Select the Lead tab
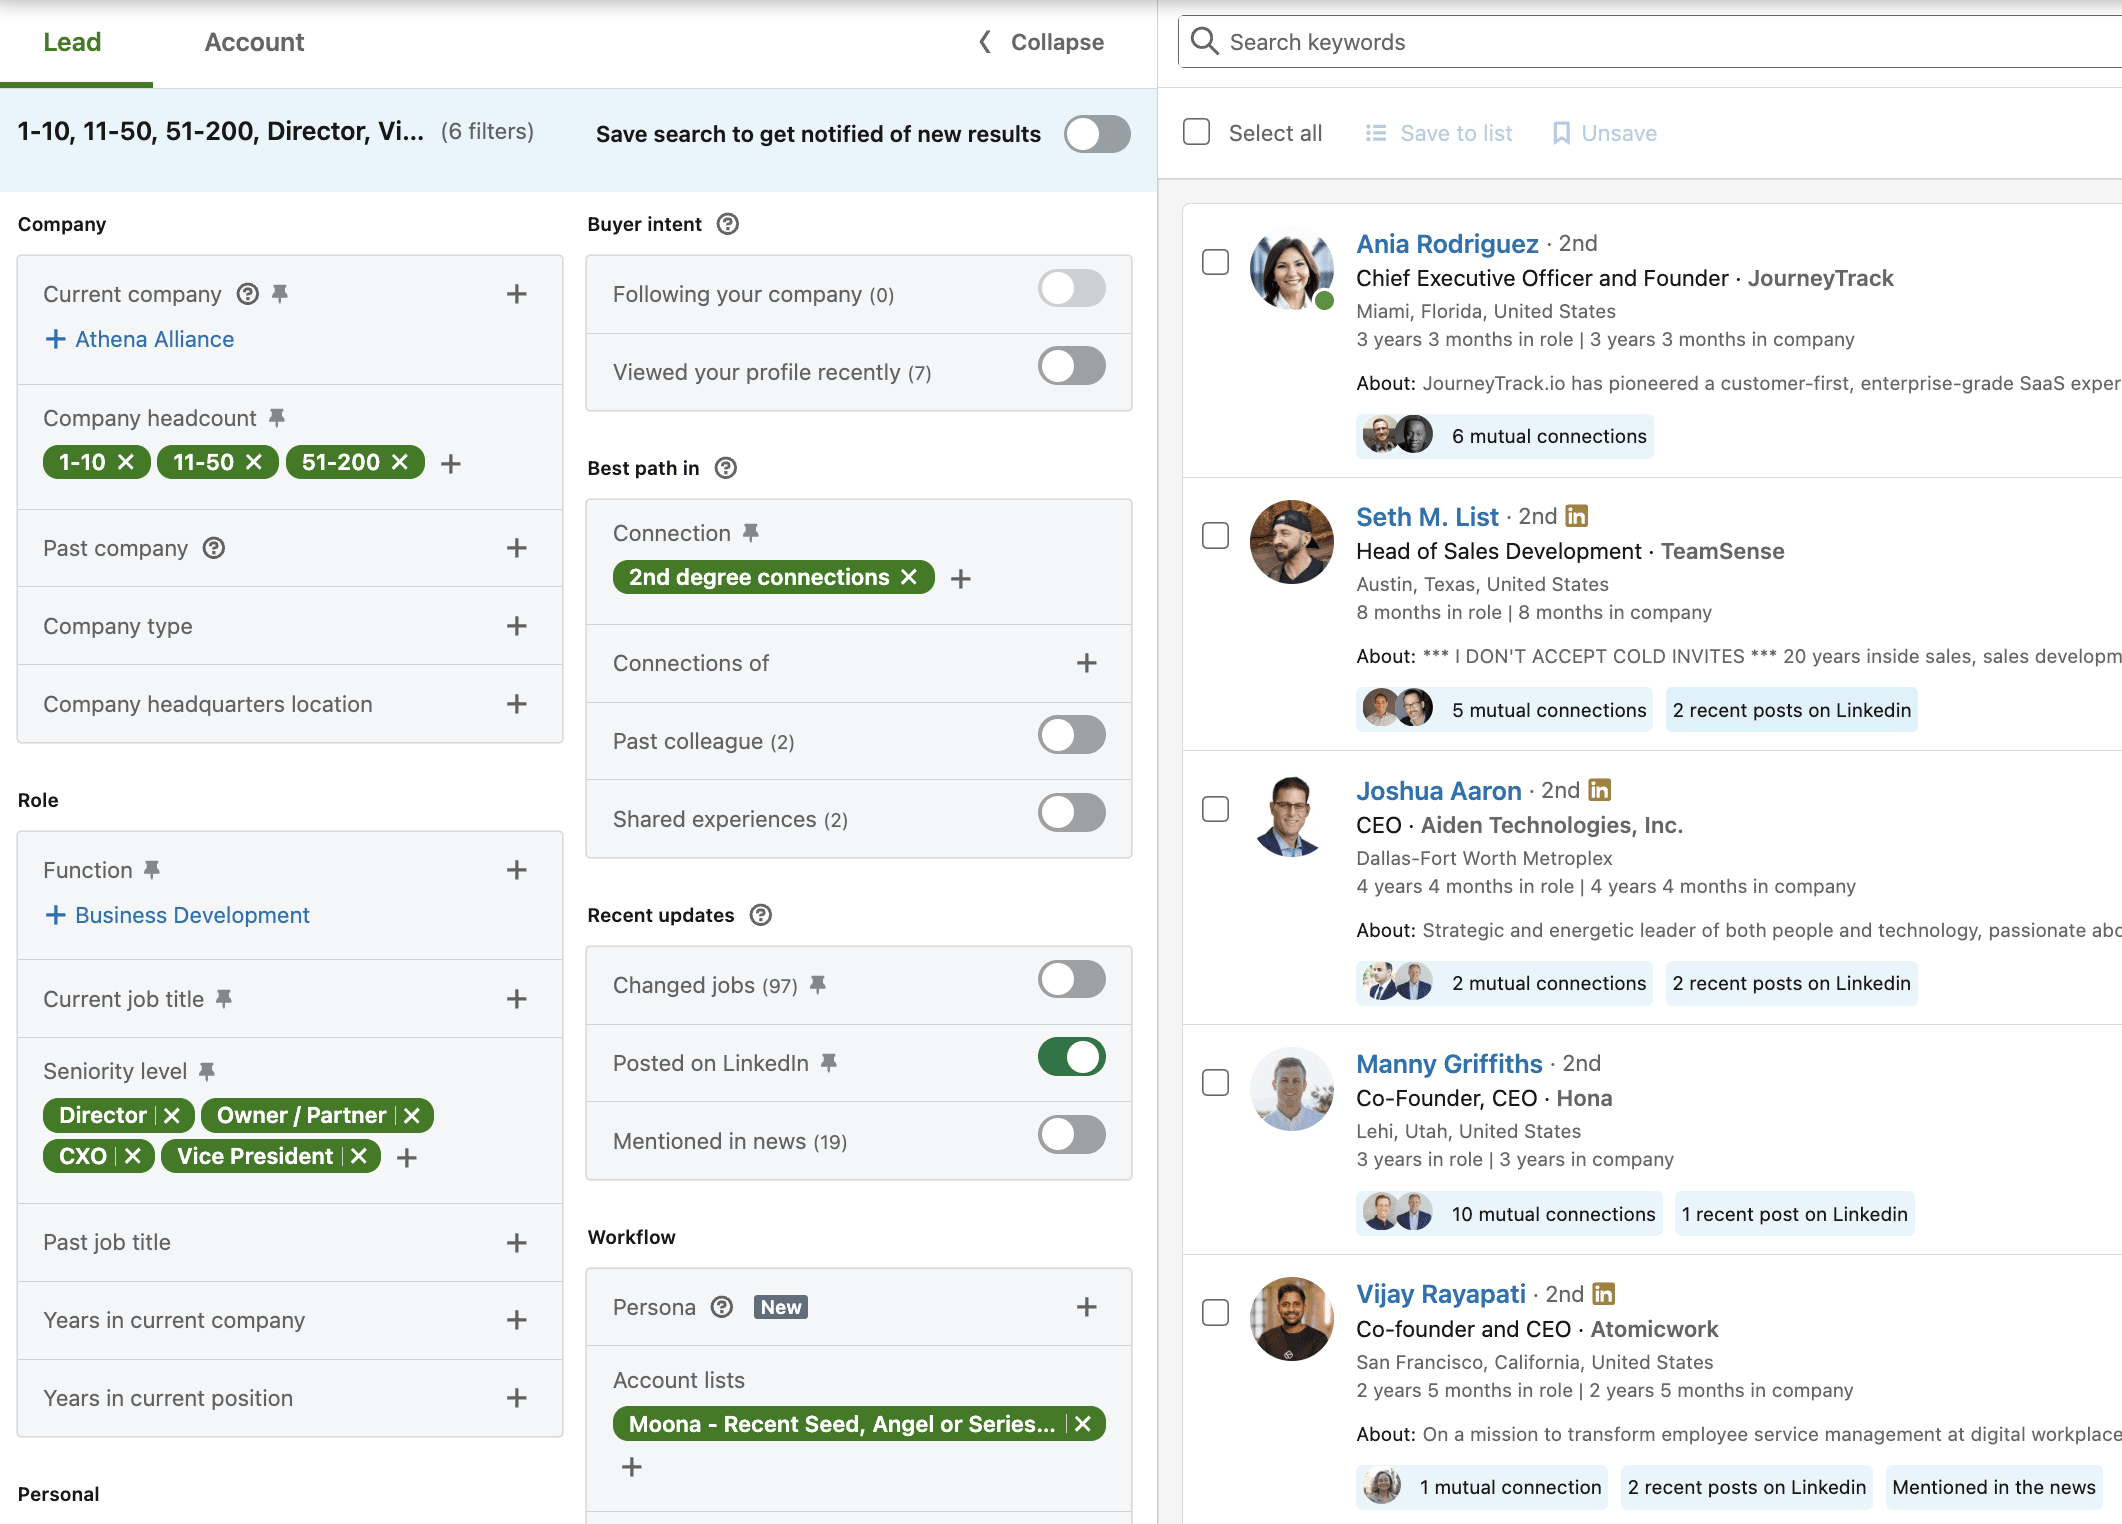The image size is (2122, 1524). tap(72, 42)
